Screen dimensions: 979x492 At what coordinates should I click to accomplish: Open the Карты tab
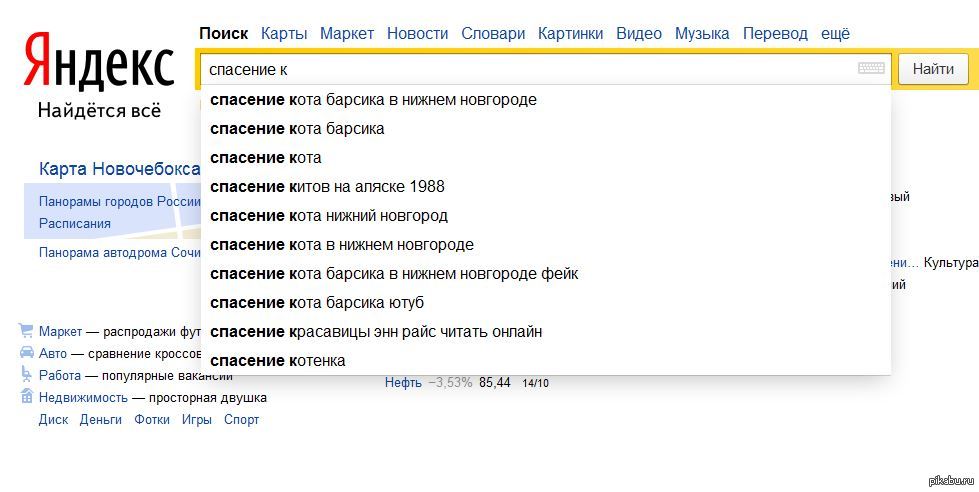[284, 33]
